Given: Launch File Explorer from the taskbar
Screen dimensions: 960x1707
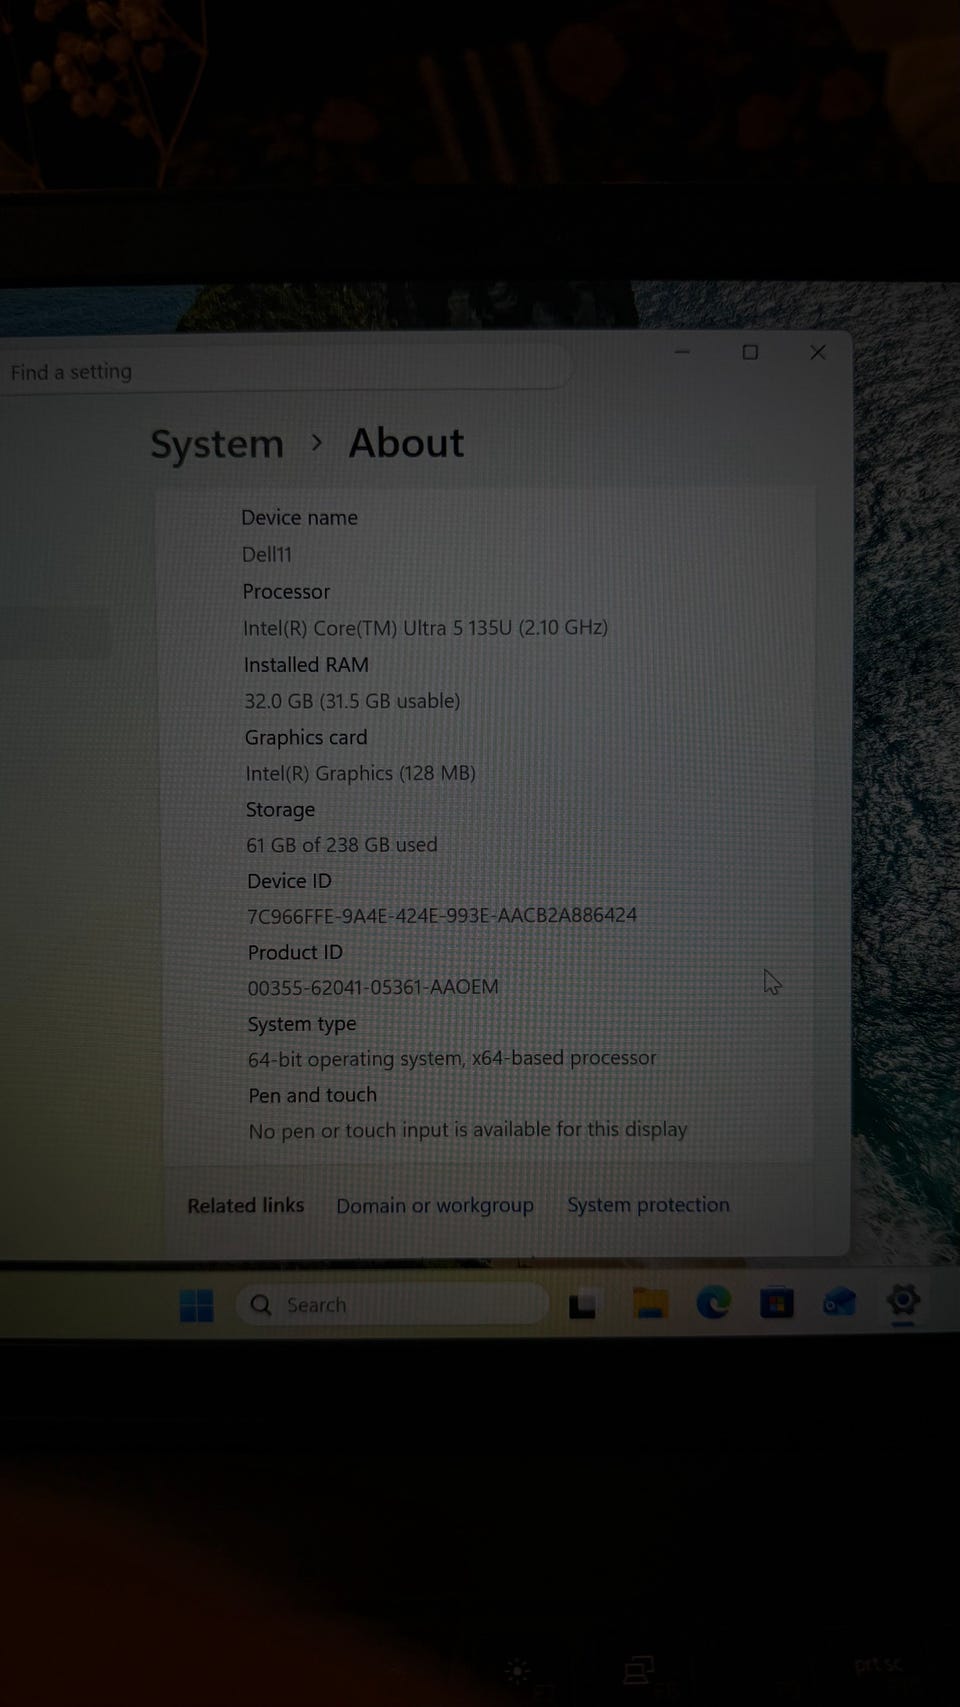Looking at the screenshot, I should [x=650, y=1303].
